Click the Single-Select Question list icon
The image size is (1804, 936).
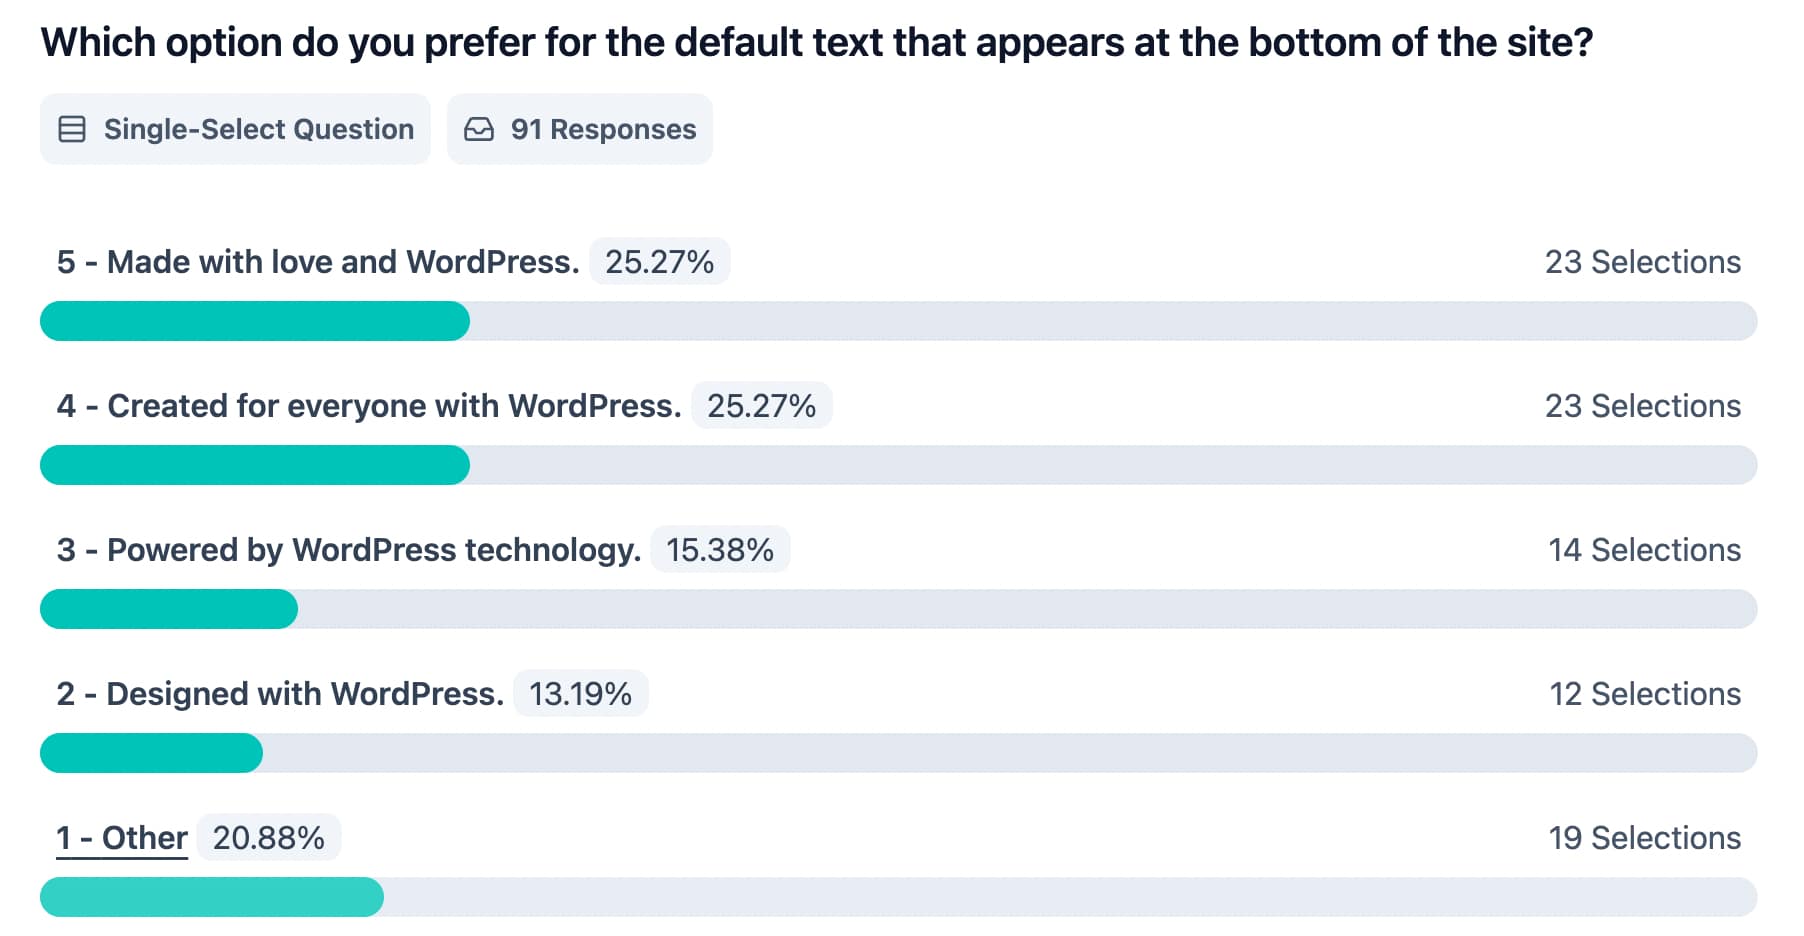coord(72,129)
